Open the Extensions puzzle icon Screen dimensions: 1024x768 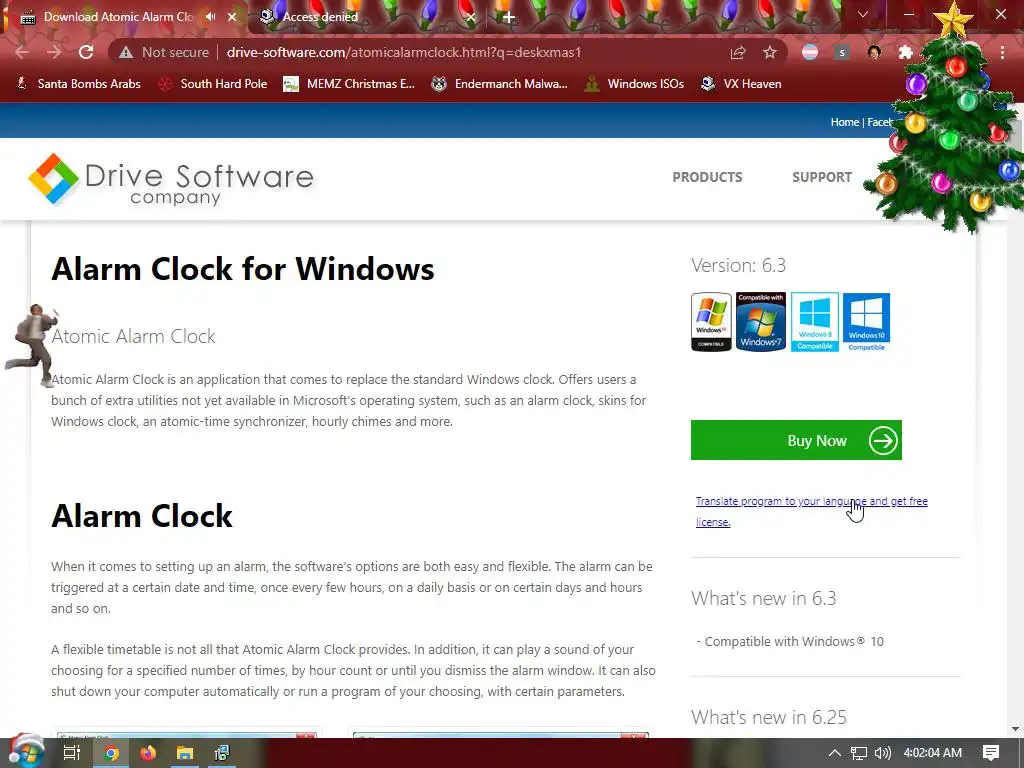[906, 52]
